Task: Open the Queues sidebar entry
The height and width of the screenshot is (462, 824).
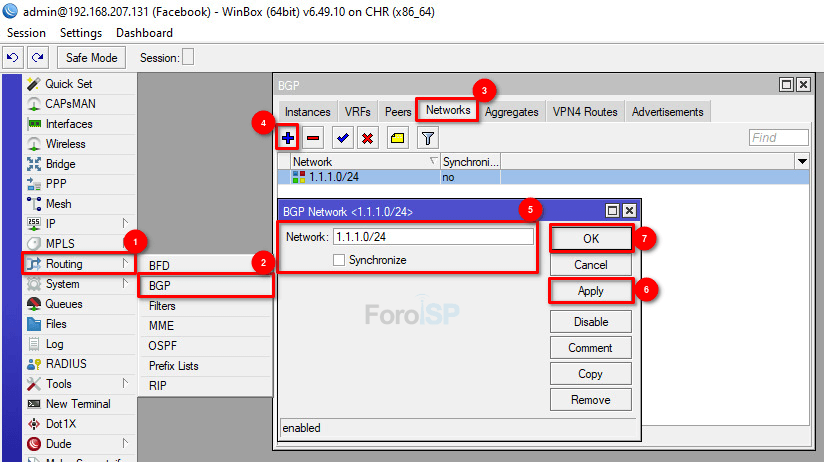Action: (x=64, y=304)
